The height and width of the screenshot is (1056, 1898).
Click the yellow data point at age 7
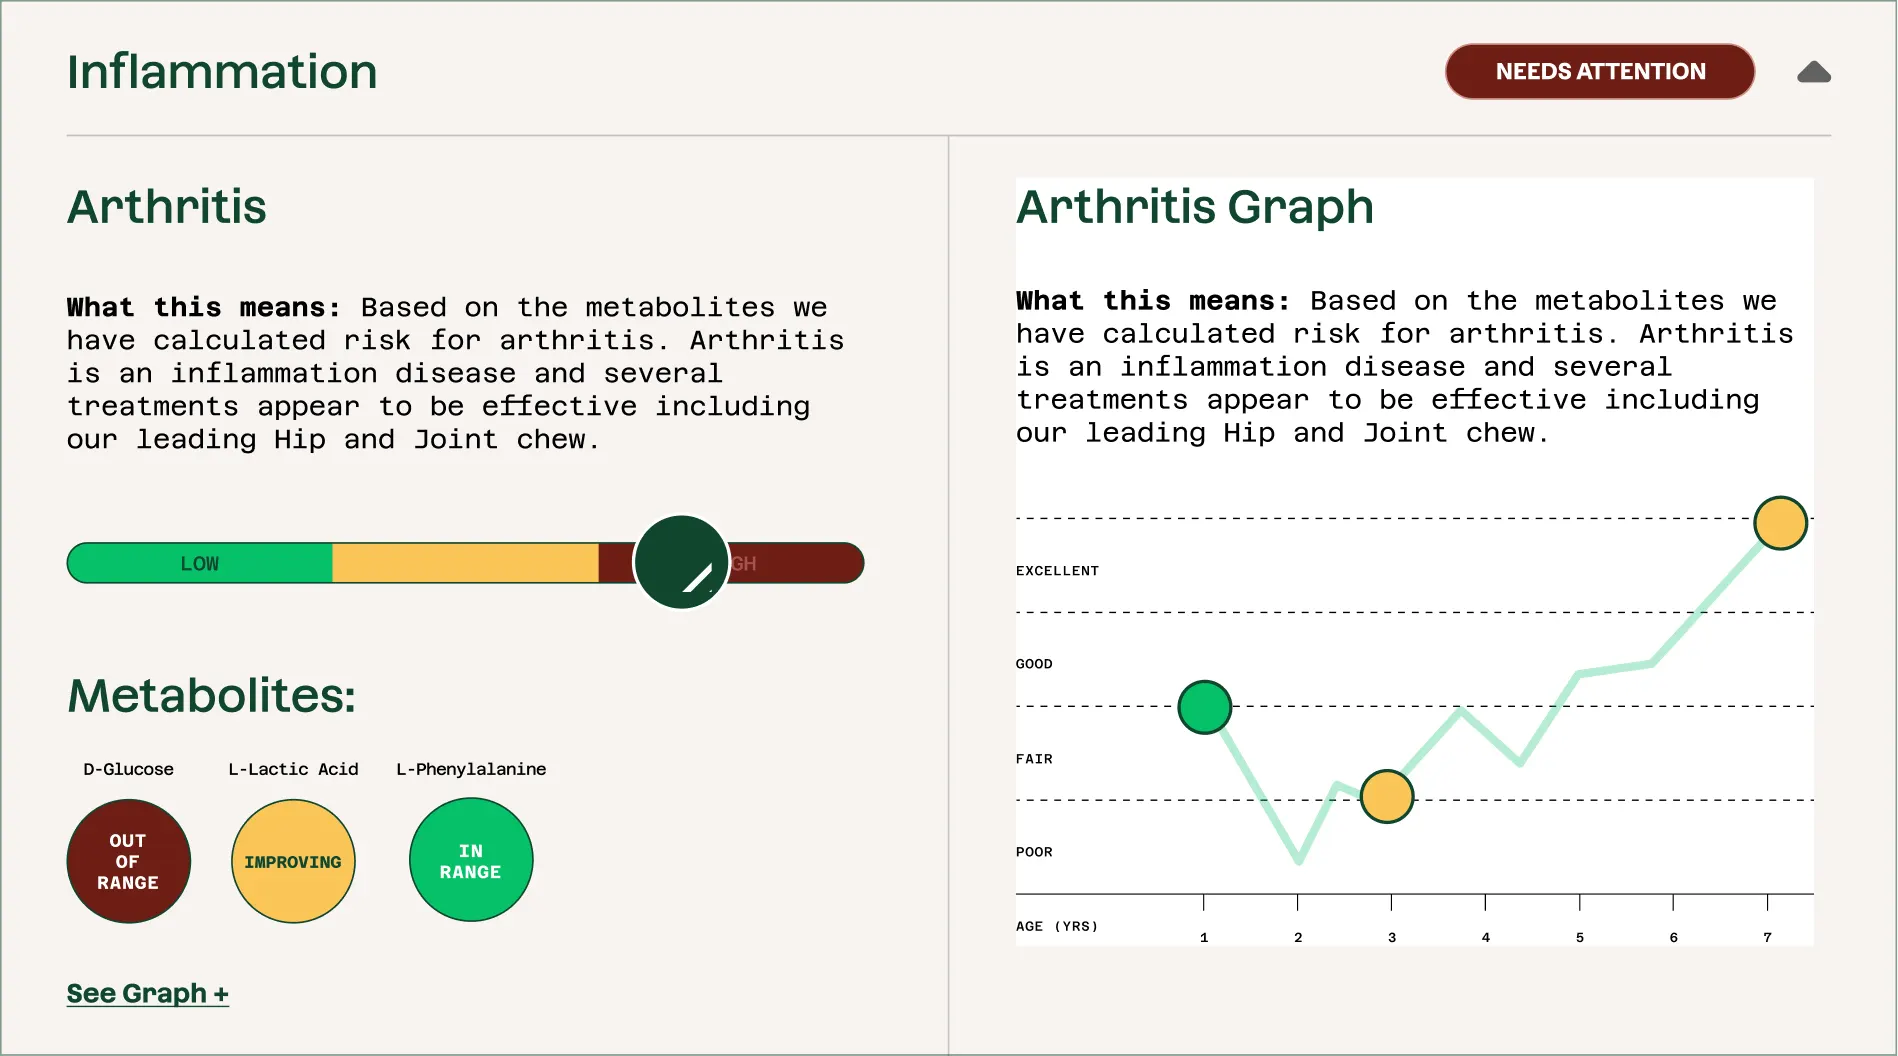(x=1780, y=523)
